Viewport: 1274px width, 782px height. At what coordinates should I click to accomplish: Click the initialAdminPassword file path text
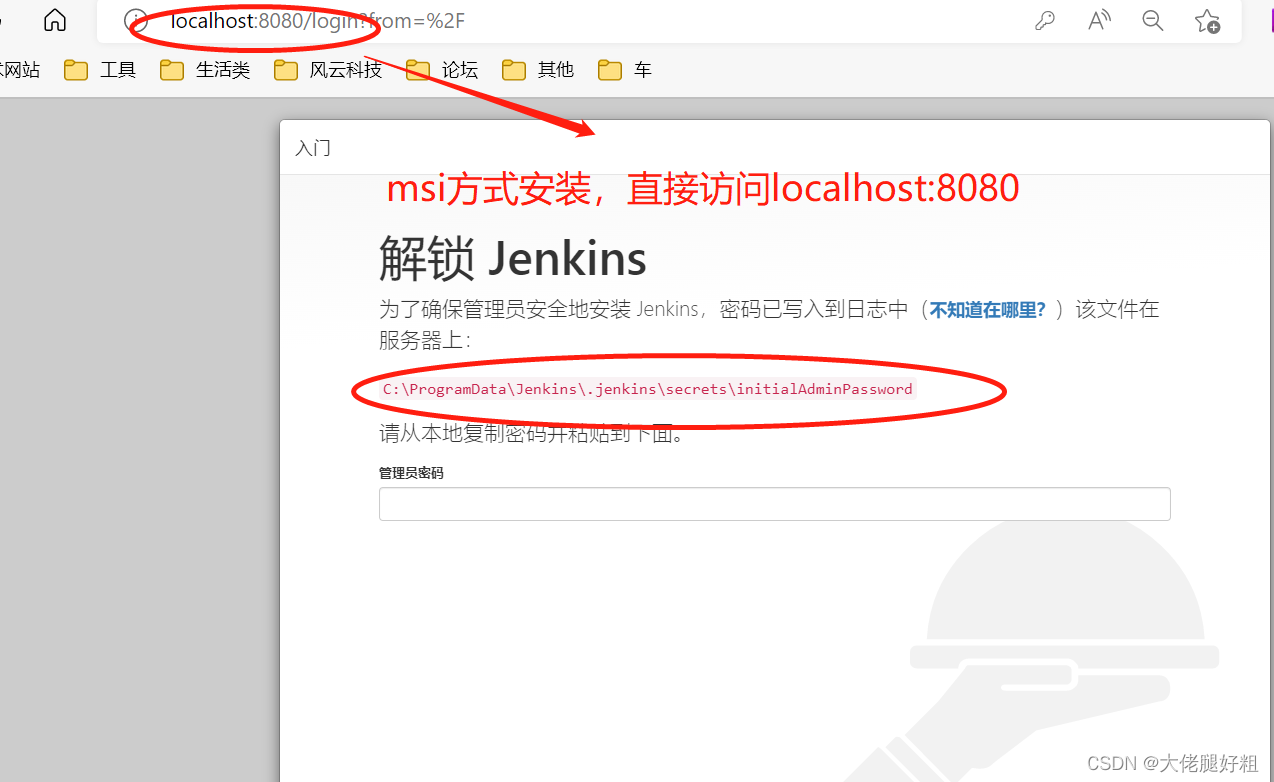[648, 389]
